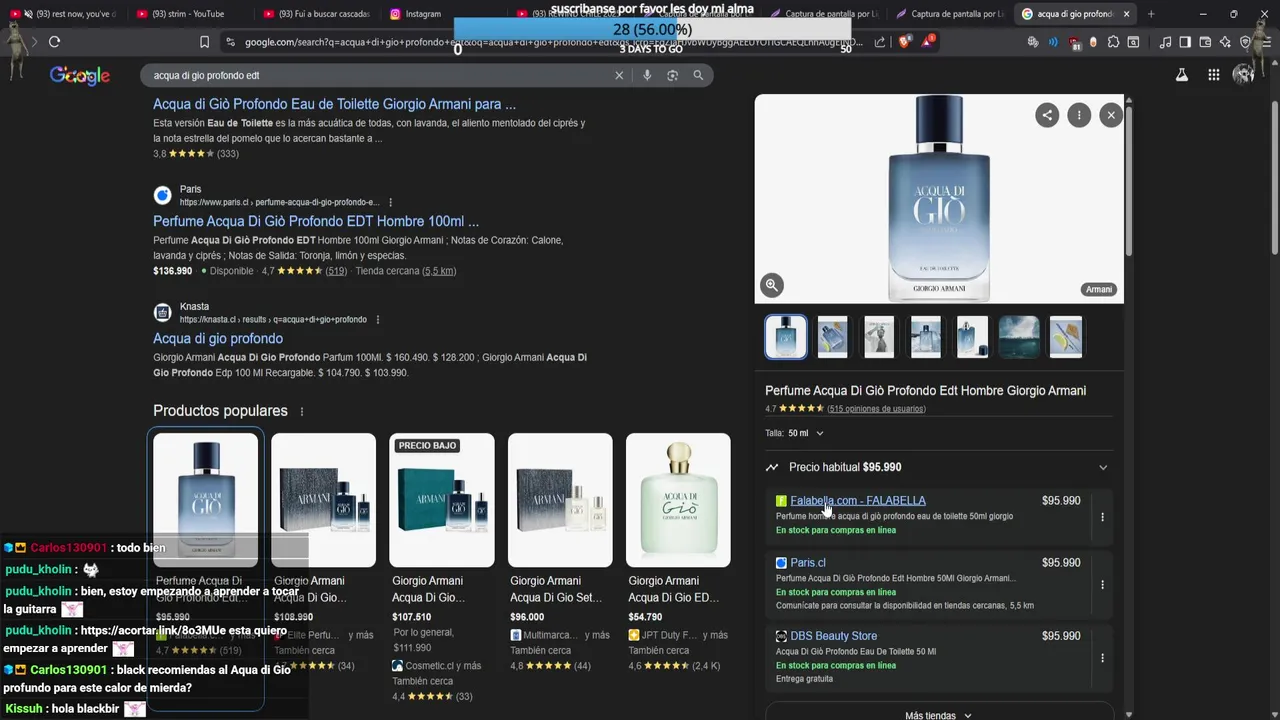The image size is (1280, 720).
Task: Expand the Talla 50 ml size dropdown
Action: point(806,433)
